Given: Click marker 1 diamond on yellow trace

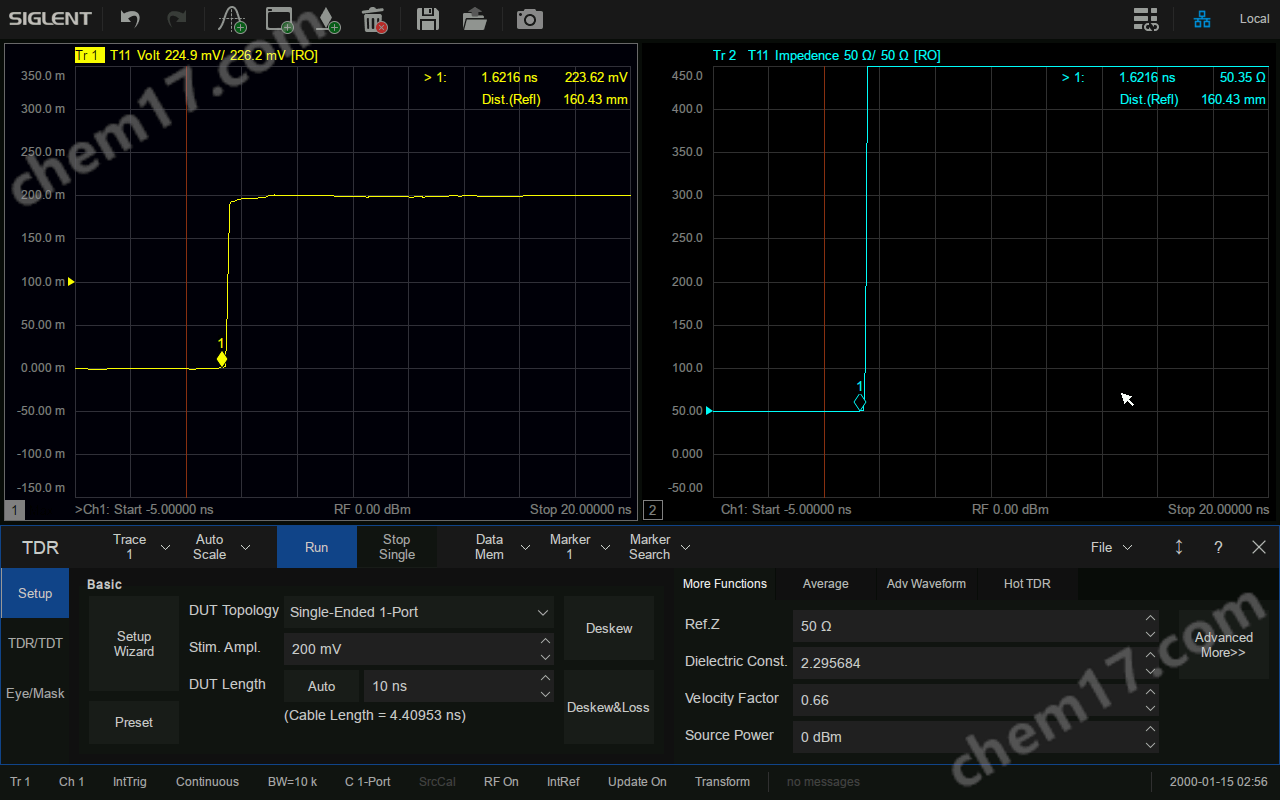Looking at the screenshot, I should (x=222, y=359).
